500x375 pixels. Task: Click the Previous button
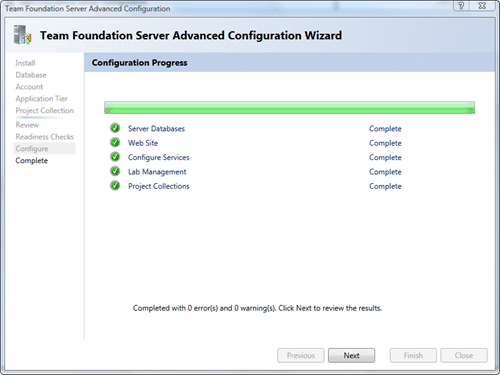click(x=301, y=356)
